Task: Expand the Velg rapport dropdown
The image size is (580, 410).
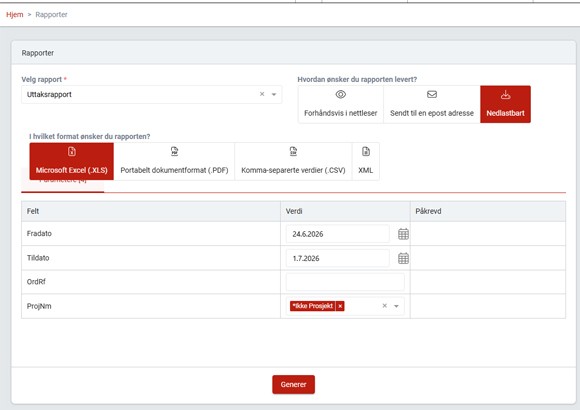Action: pos(274,94)
